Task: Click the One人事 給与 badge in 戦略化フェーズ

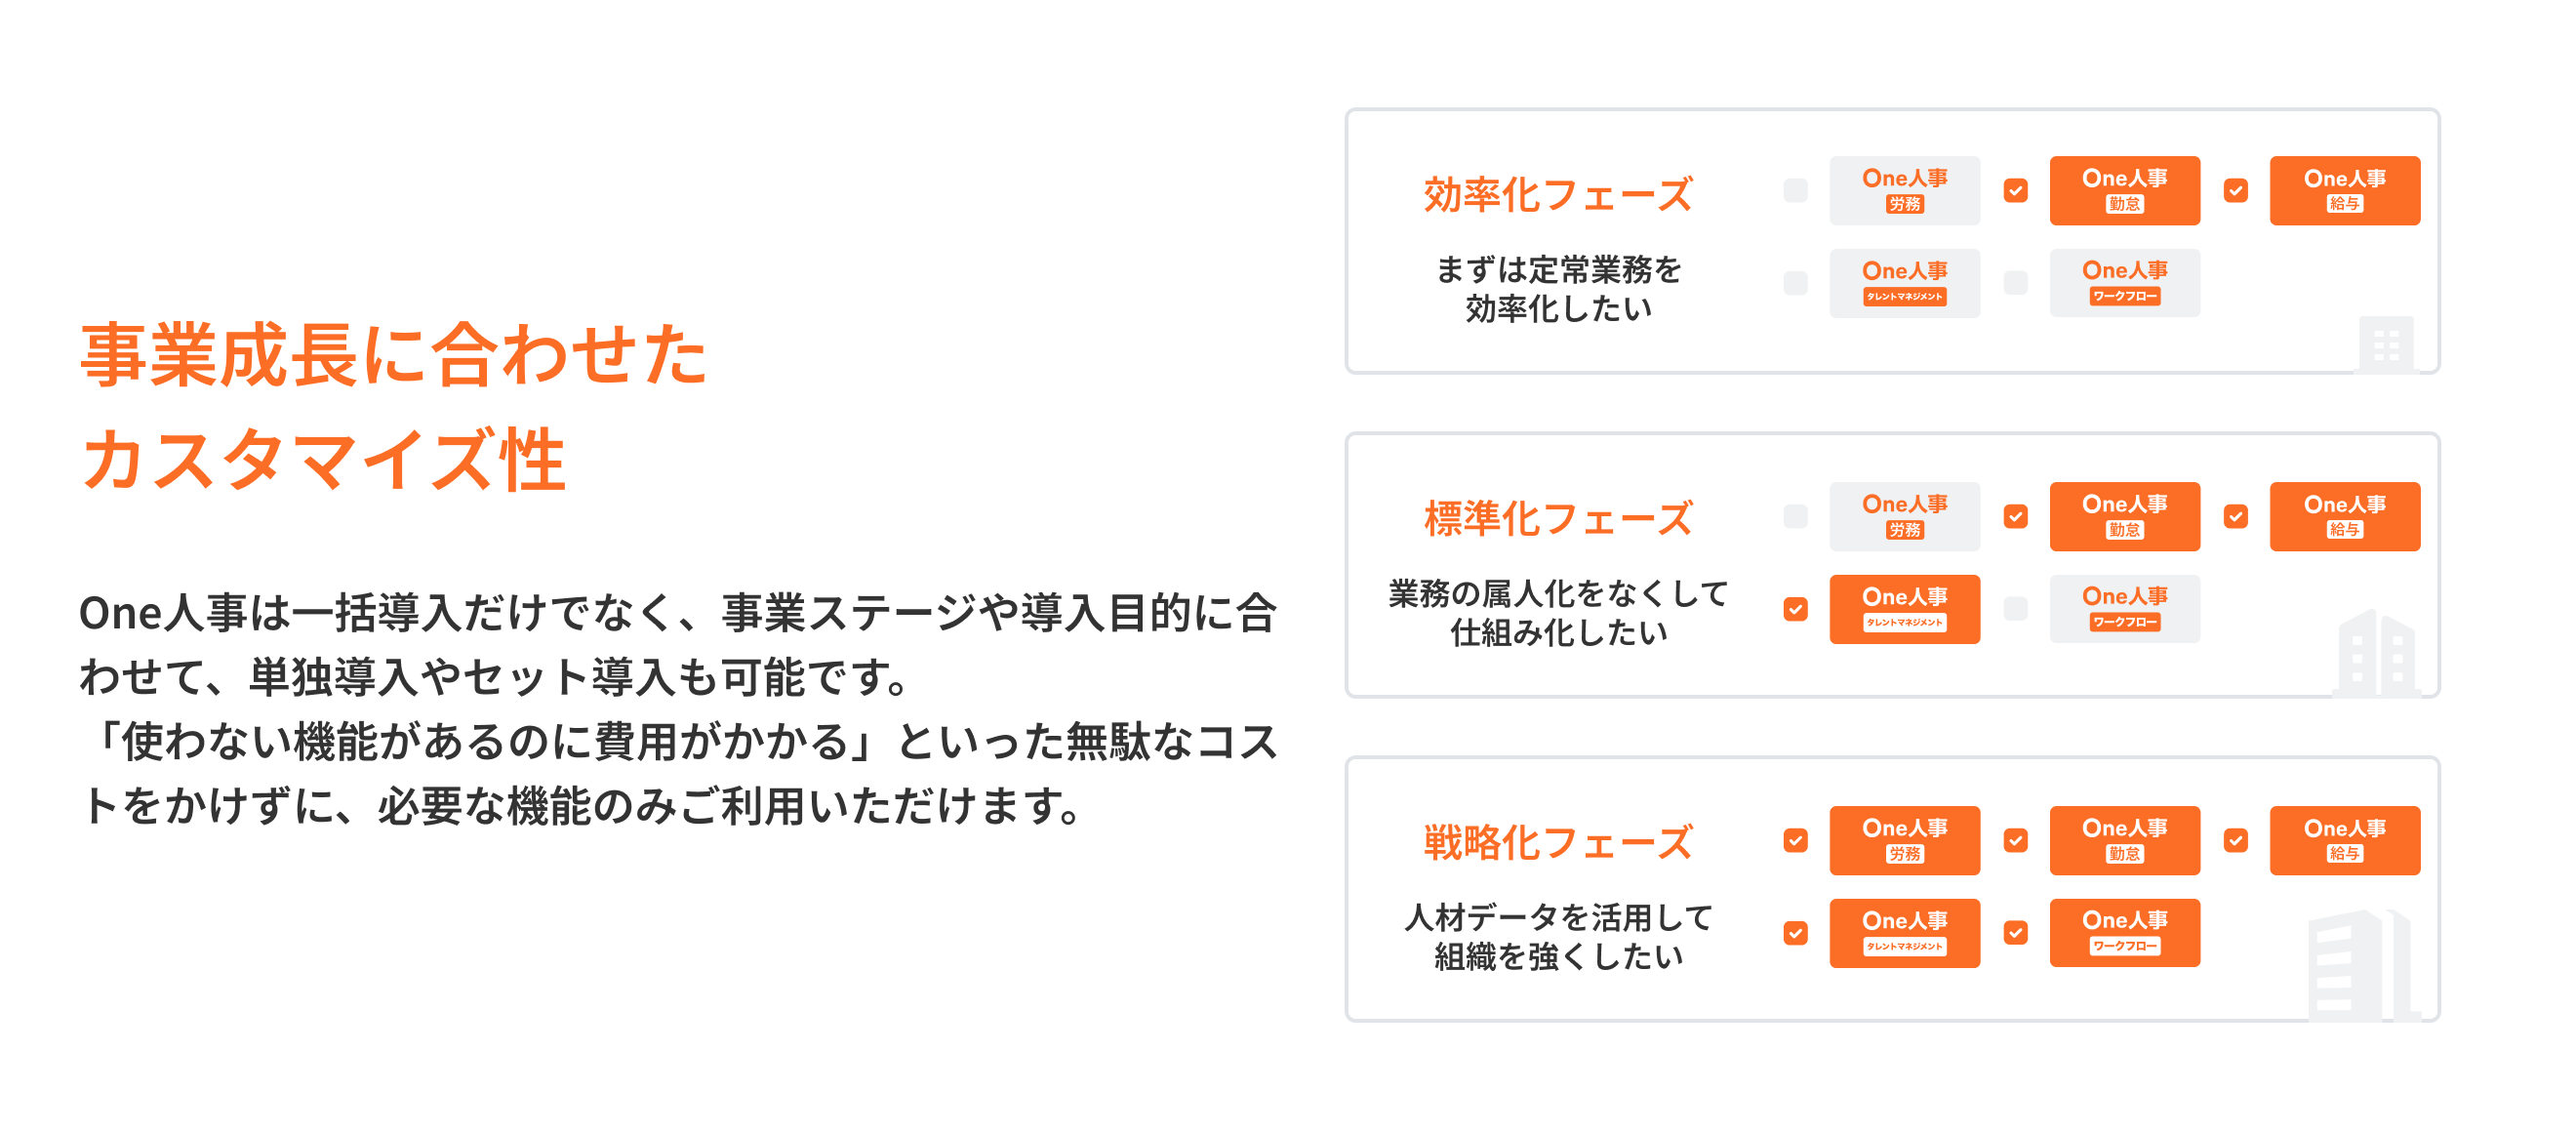Action: pyautogui.click(x=2344, y=840)
